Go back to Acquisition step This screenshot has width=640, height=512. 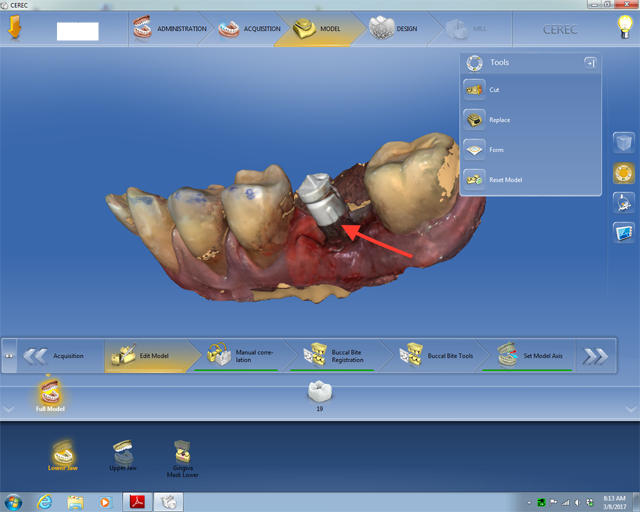[60, 356]
